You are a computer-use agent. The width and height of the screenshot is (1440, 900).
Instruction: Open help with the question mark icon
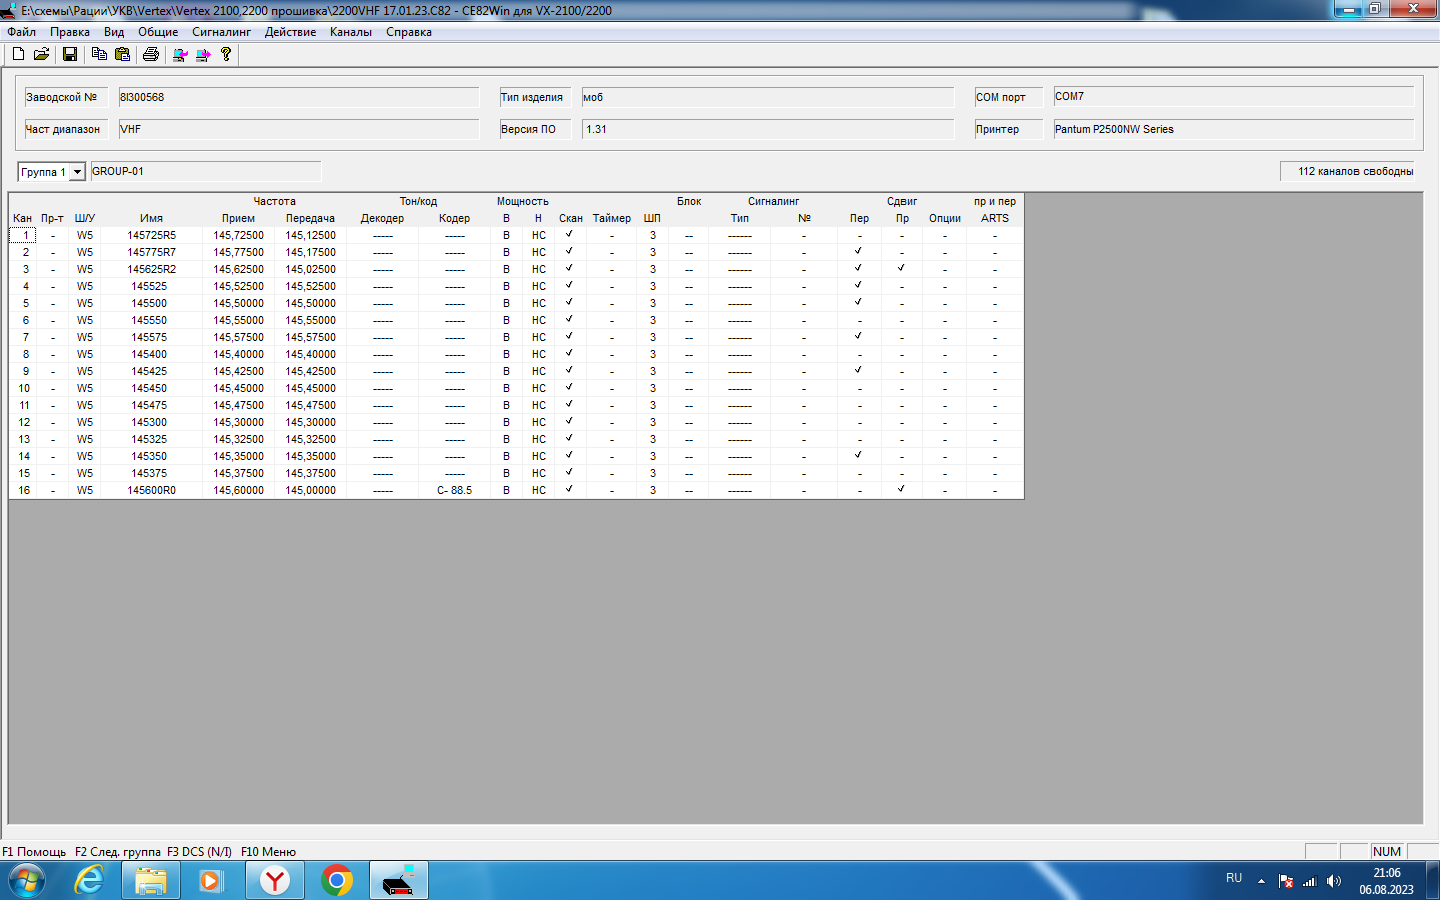coord(226,54)
